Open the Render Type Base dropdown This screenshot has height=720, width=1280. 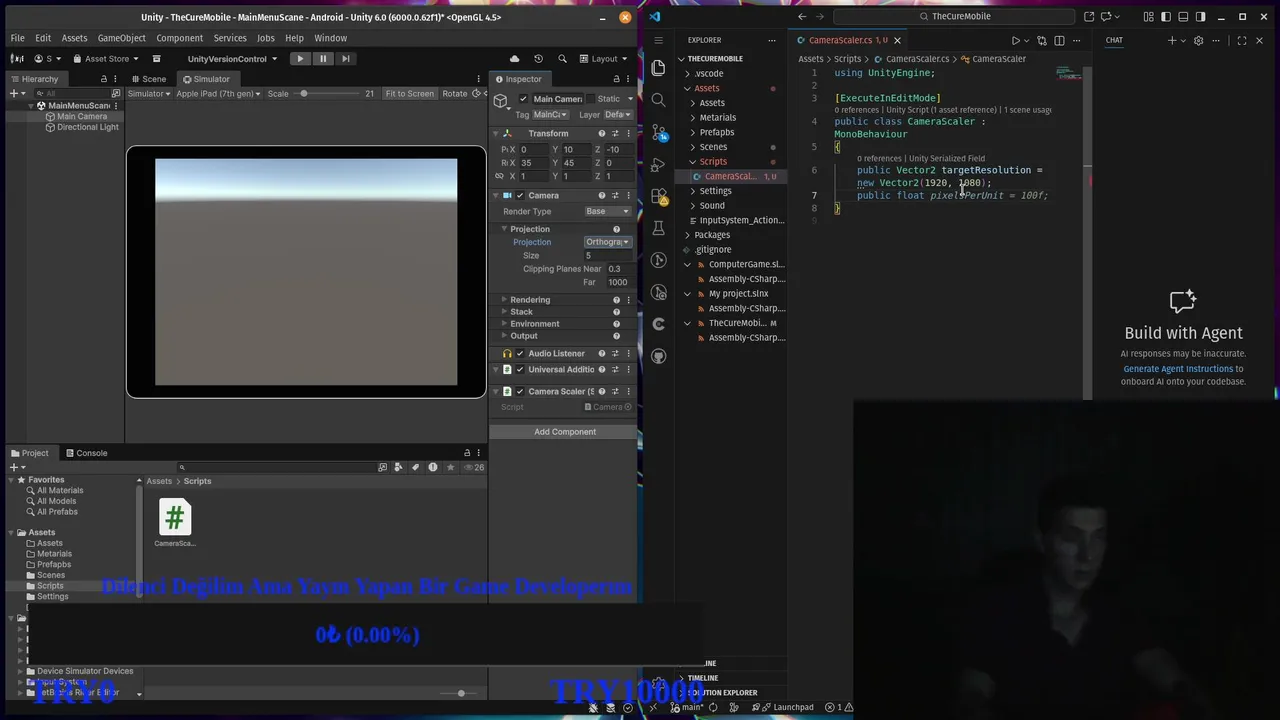point(608,211)
